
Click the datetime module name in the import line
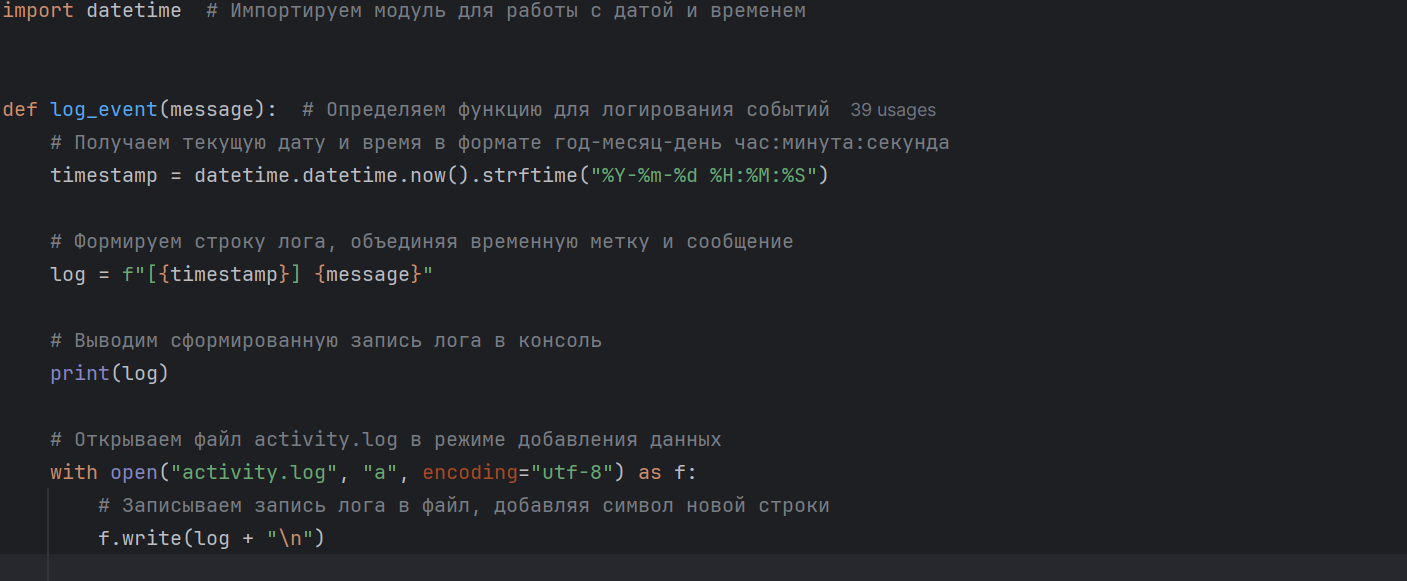tap(134, 12)
